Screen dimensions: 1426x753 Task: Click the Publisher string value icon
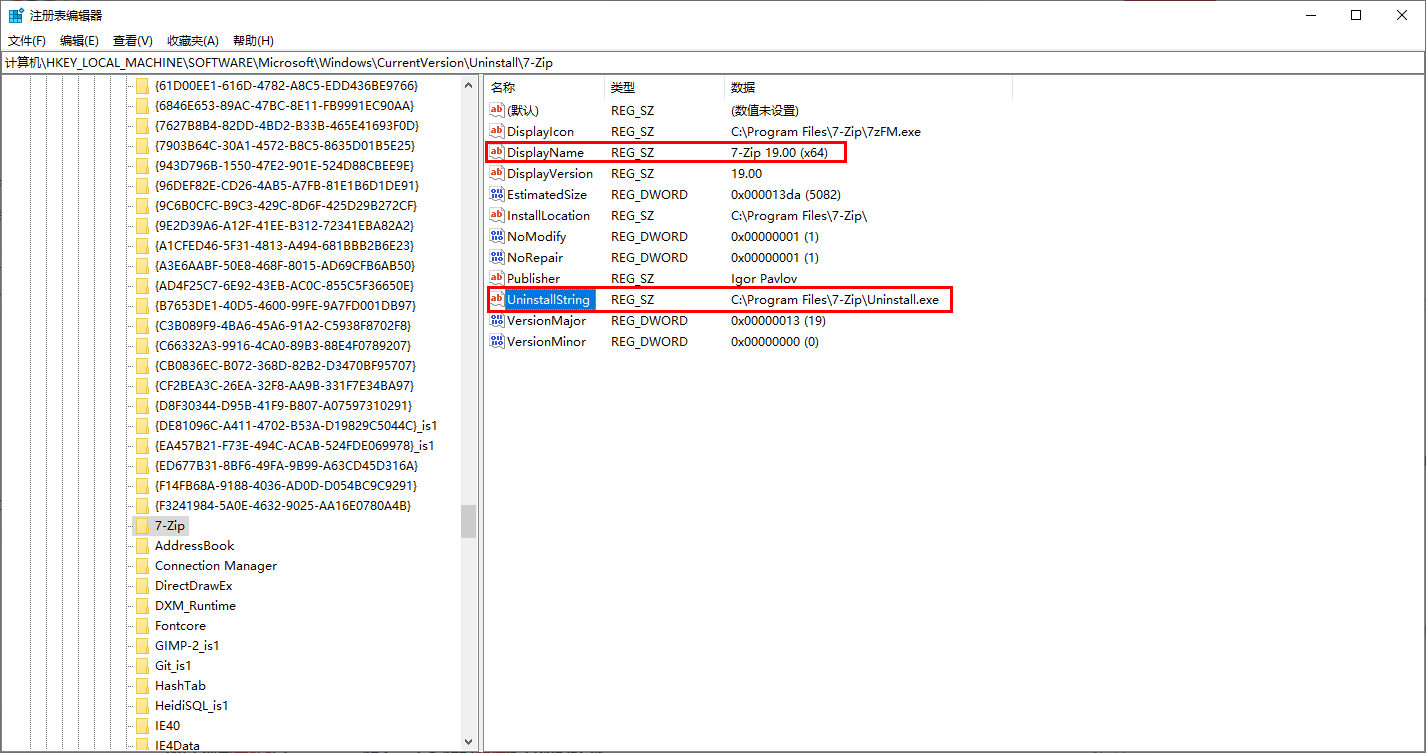[x=497, y=278]
